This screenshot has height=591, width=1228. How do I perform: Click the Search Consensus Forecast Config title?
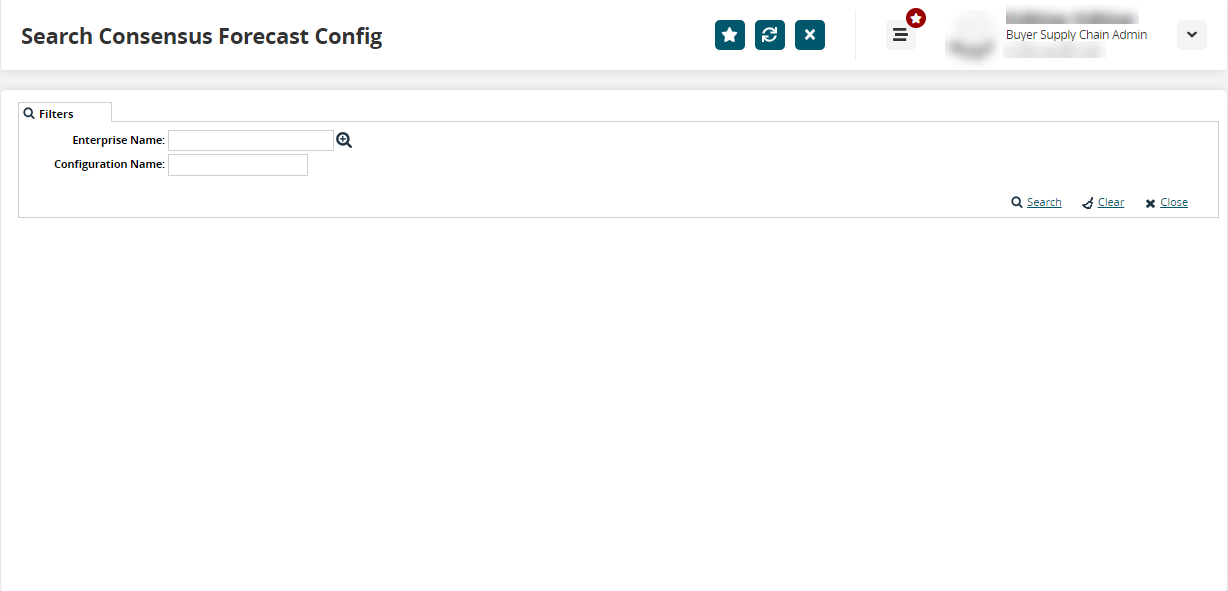(x=201, y=37)
